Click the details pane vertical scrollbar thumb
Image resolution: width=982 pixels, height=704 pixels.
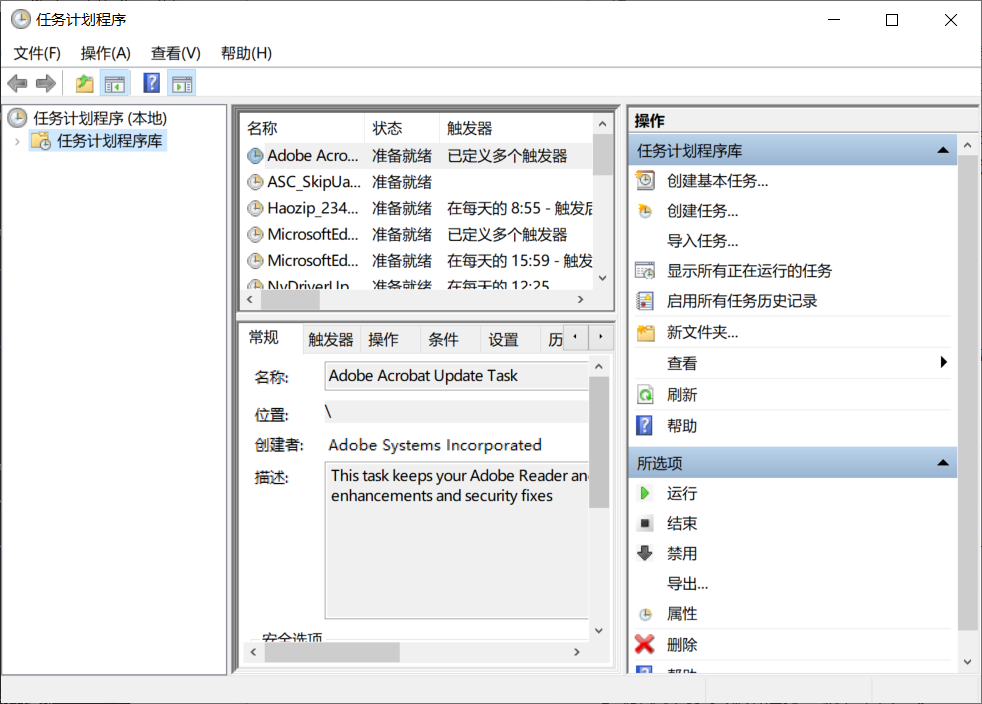point(599,442)
